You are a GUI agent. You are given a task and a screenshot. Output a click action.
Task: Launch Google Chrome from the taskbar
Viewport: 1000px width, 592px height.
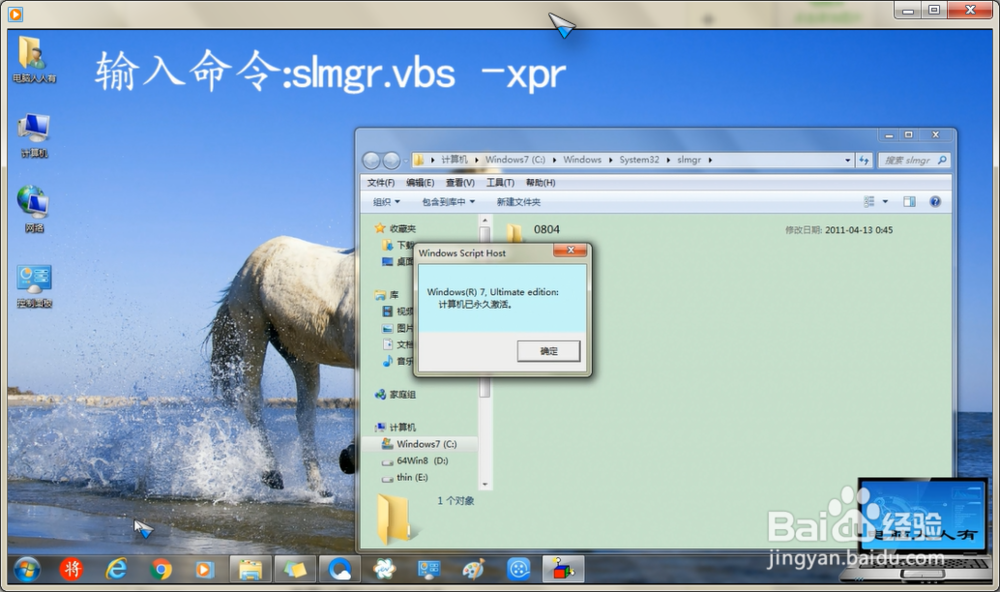point(161,569)
